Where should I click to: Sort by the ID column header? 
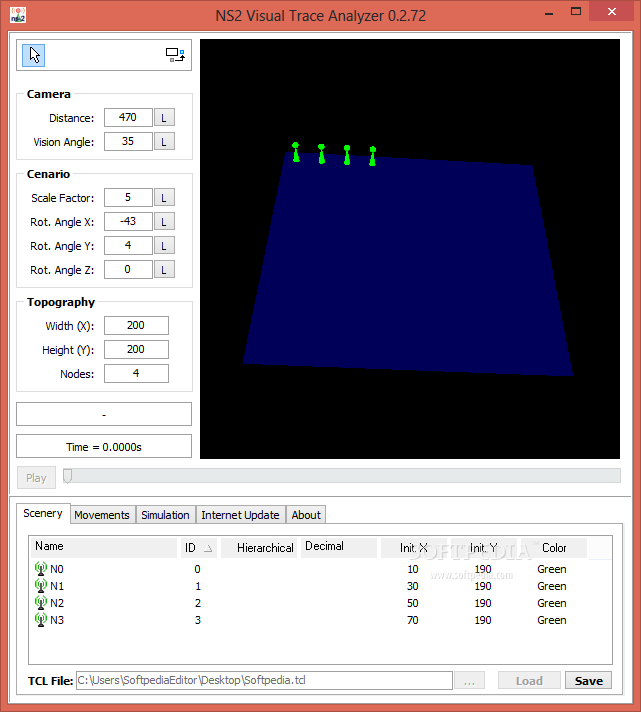(x=199, y=547)
